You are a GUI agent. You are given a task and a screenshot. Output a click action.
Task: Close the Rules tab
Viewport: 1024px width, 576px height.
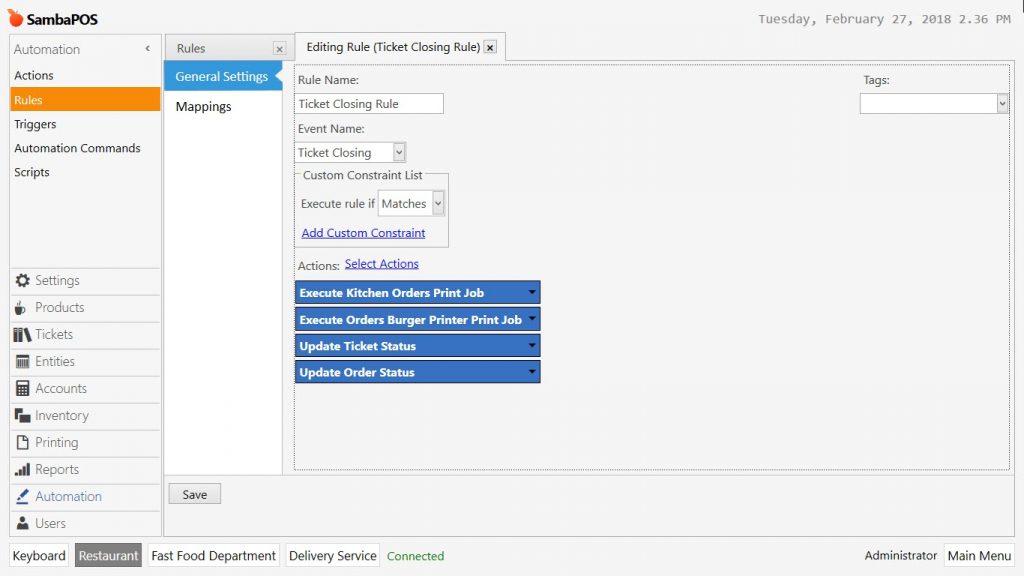pos(280,49)
